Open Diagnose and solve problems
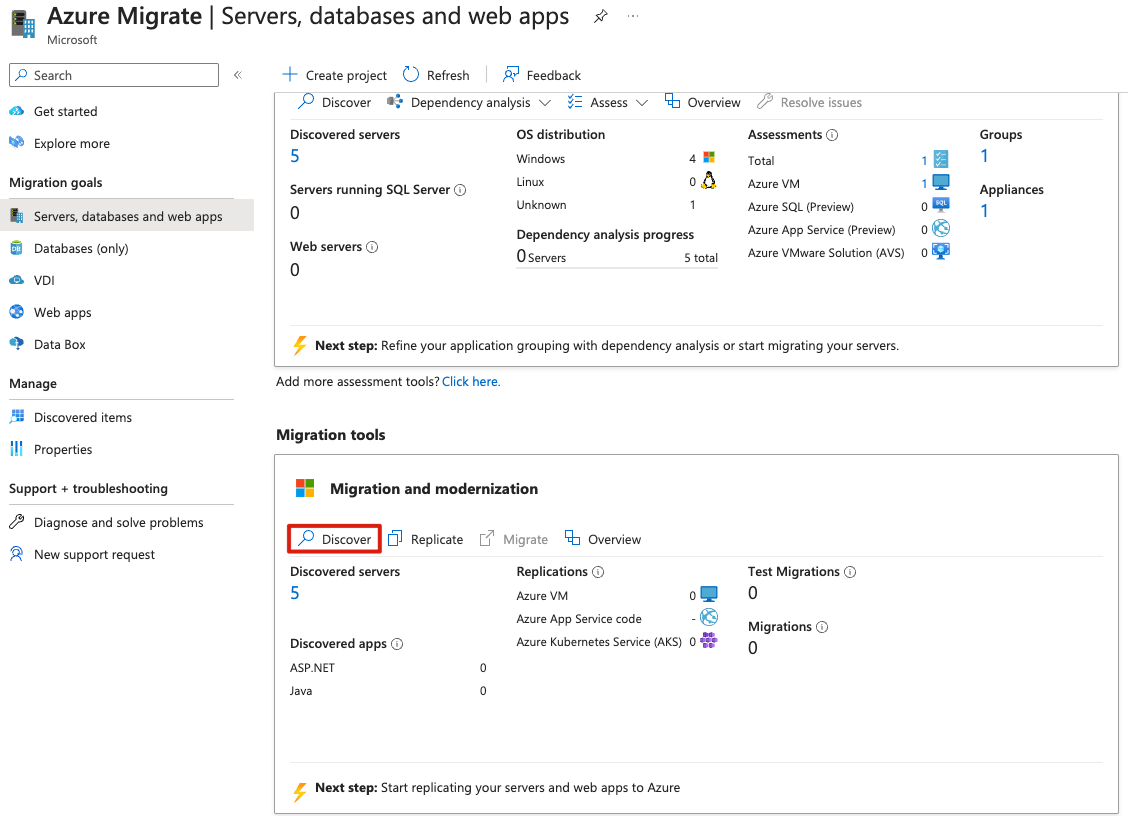Image resolution: width=1128 pixels, height=816 pixels. click(x=118, y=522)
